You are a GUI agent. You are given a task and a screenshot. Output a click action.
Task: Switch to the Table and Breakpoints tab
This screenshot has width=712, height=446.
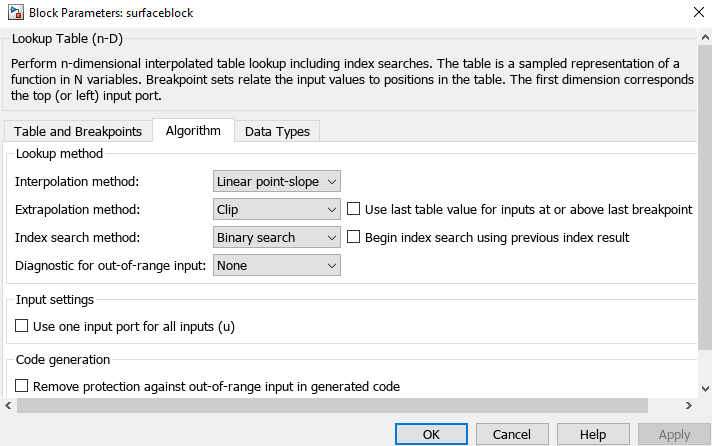click(77, 131)
